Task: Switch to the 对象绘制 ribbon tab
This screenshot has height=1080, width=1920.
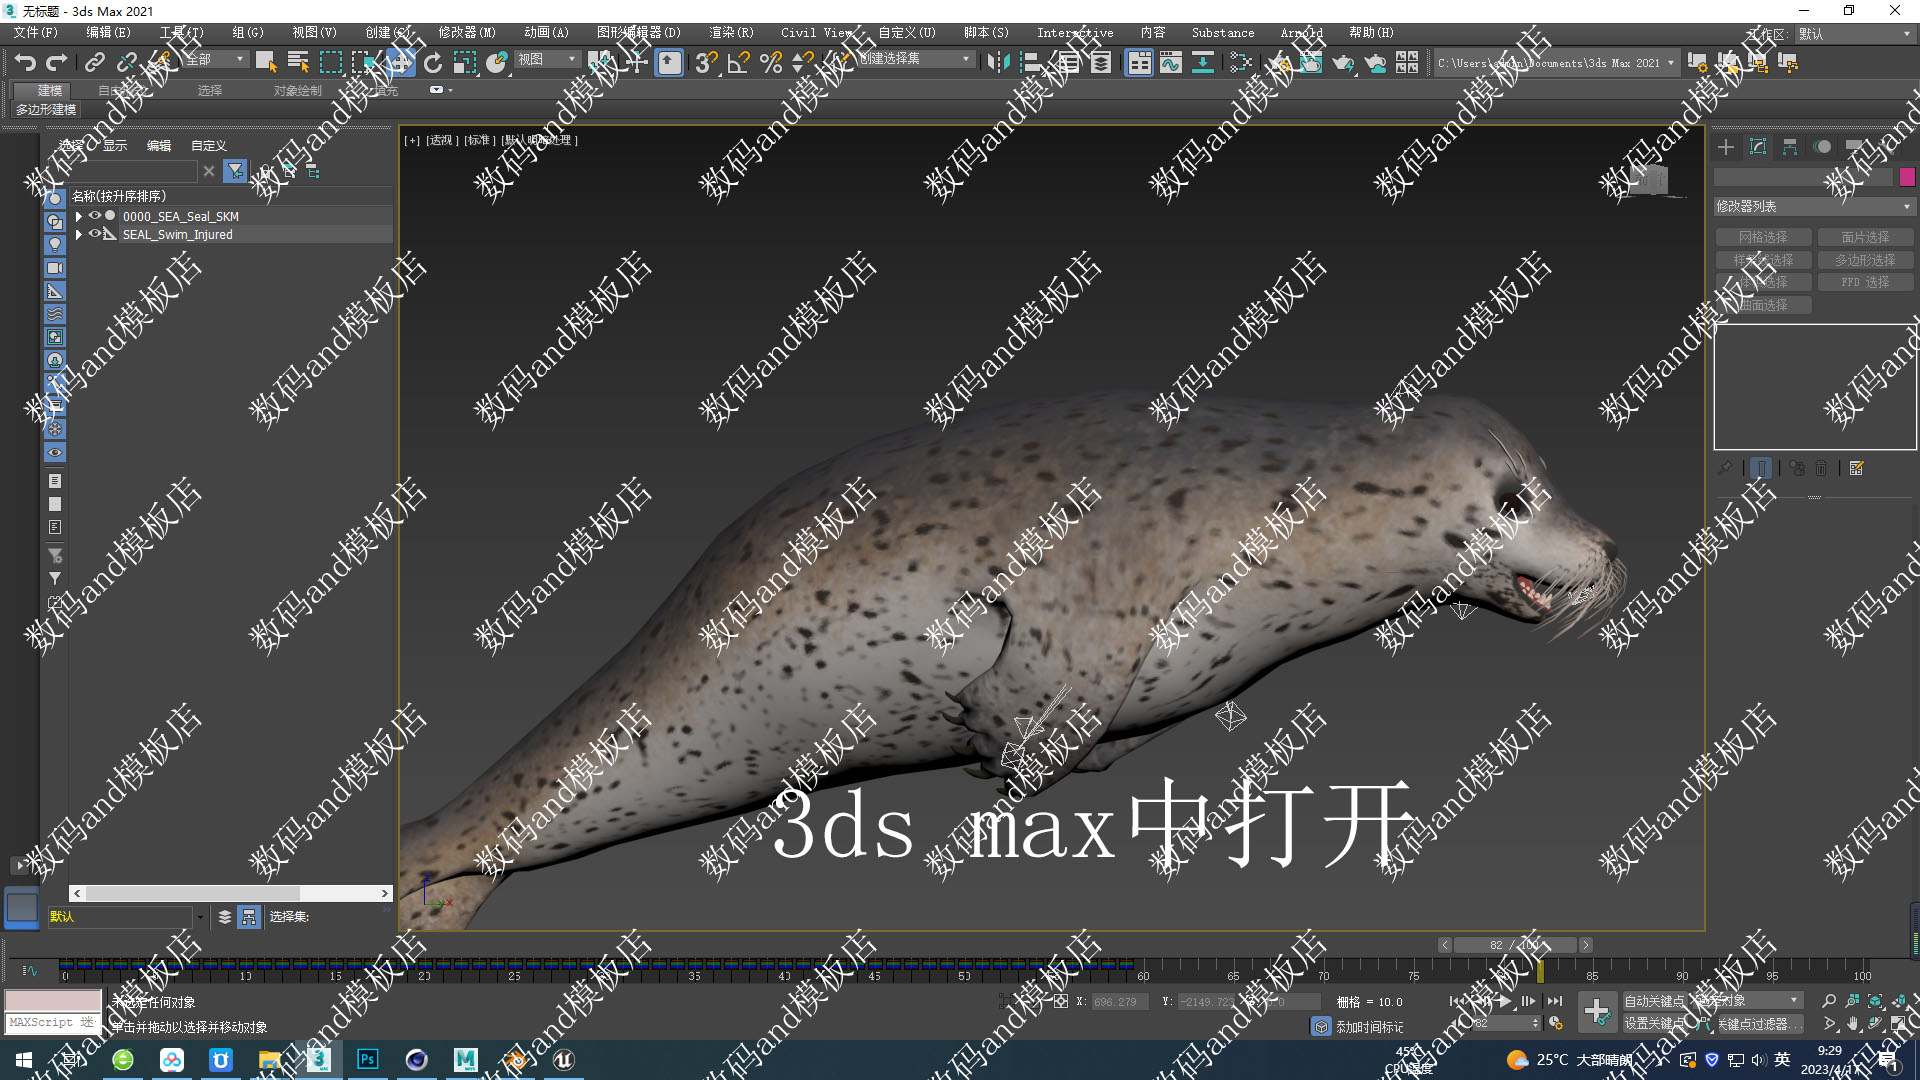Action: (297, 91)
